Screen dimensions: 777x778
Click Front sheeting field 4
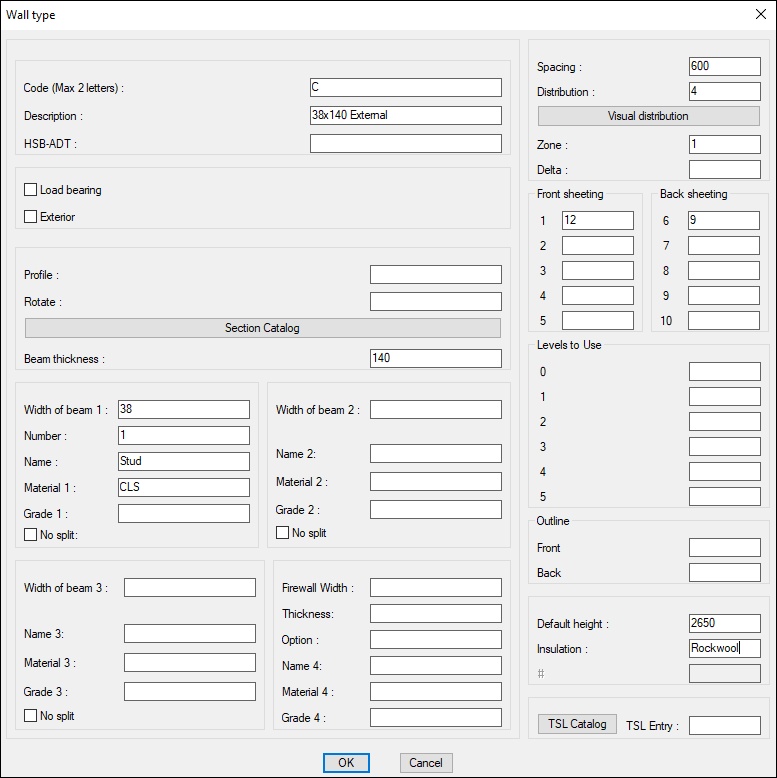point(597,295)
